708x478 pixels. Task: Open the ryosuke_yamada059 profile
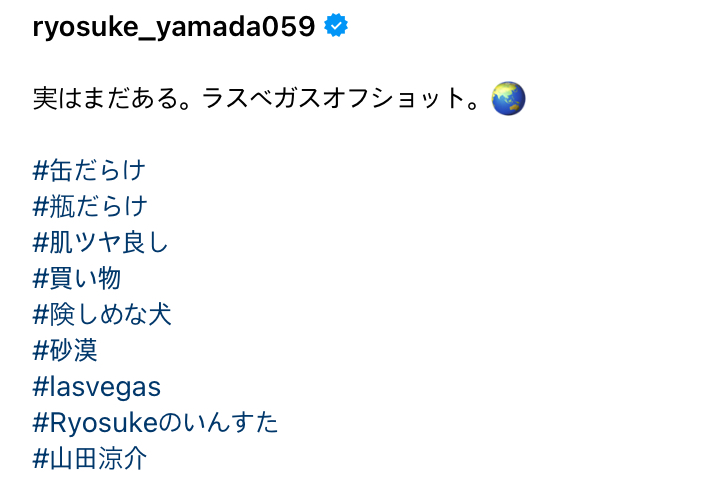[174, 28]
